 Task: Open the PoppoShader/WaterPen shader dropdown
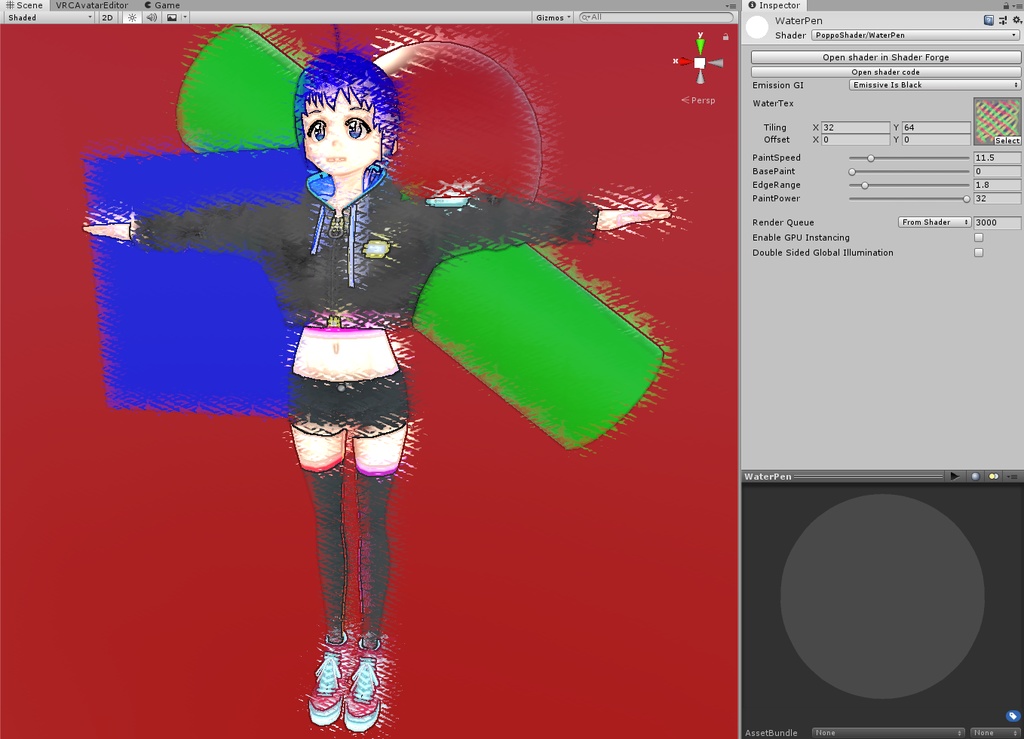coord(915,35)
